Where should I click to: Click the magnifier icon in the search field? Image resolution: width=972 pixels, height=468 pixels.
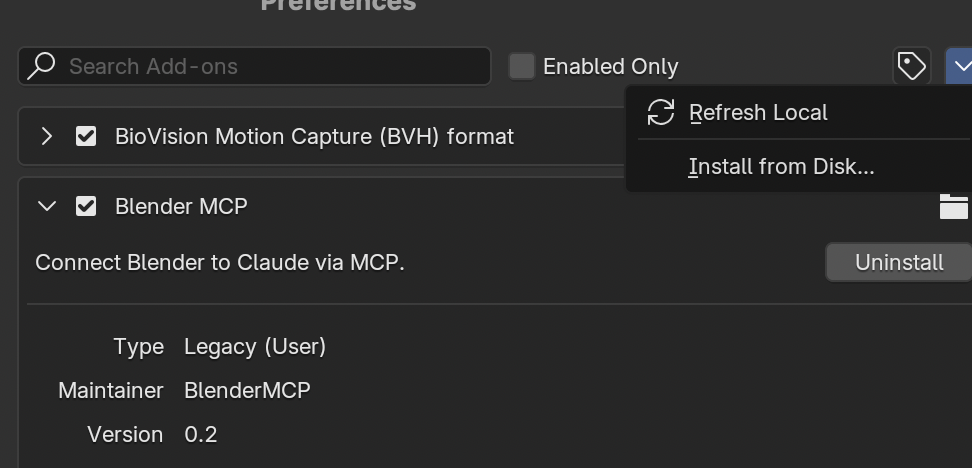(42, 66)
